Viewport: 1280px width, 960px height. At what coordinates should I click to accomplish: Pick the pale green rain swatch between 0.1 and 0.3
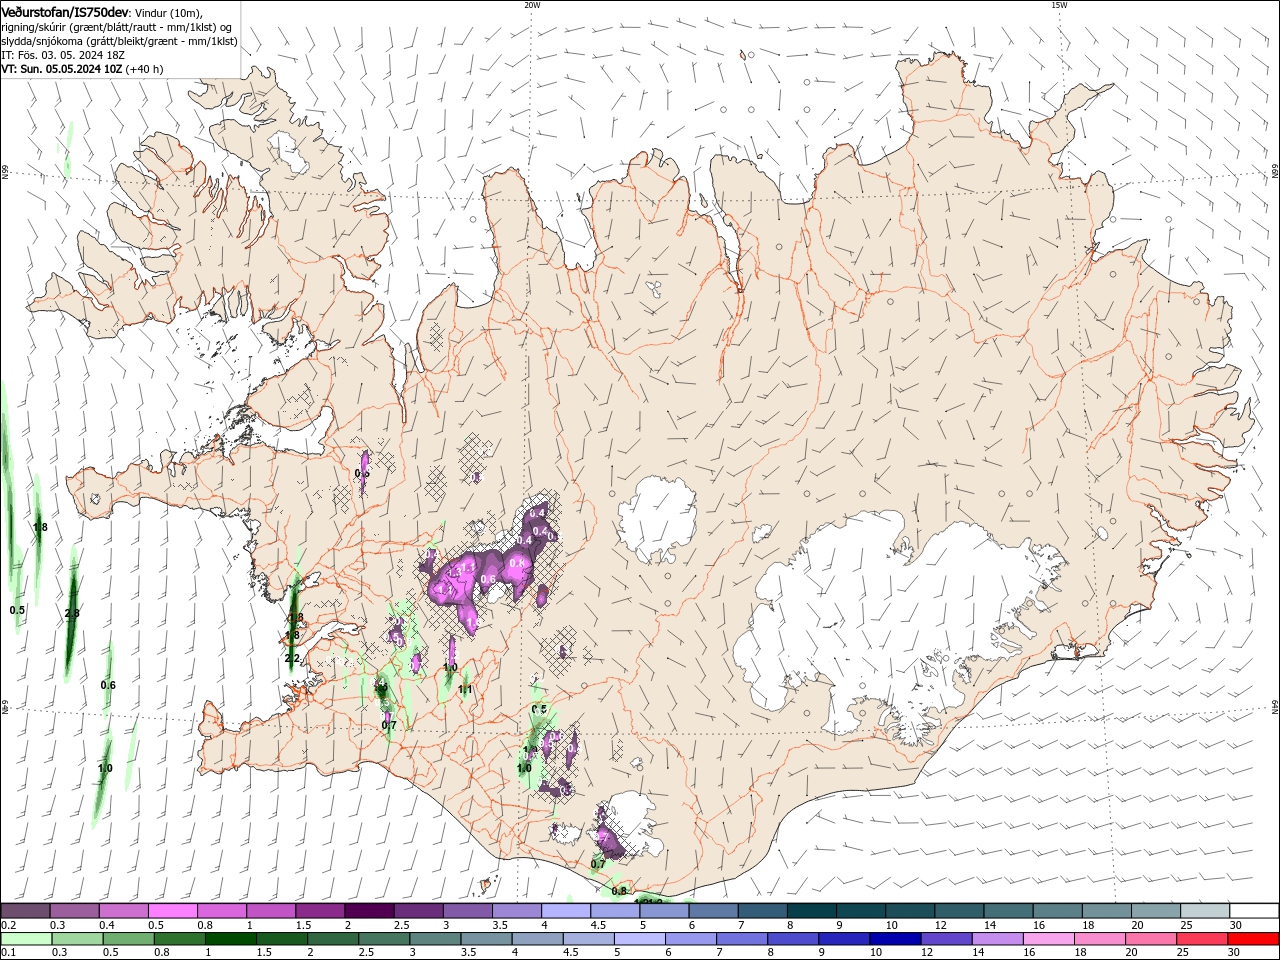(x=25, y=939)
